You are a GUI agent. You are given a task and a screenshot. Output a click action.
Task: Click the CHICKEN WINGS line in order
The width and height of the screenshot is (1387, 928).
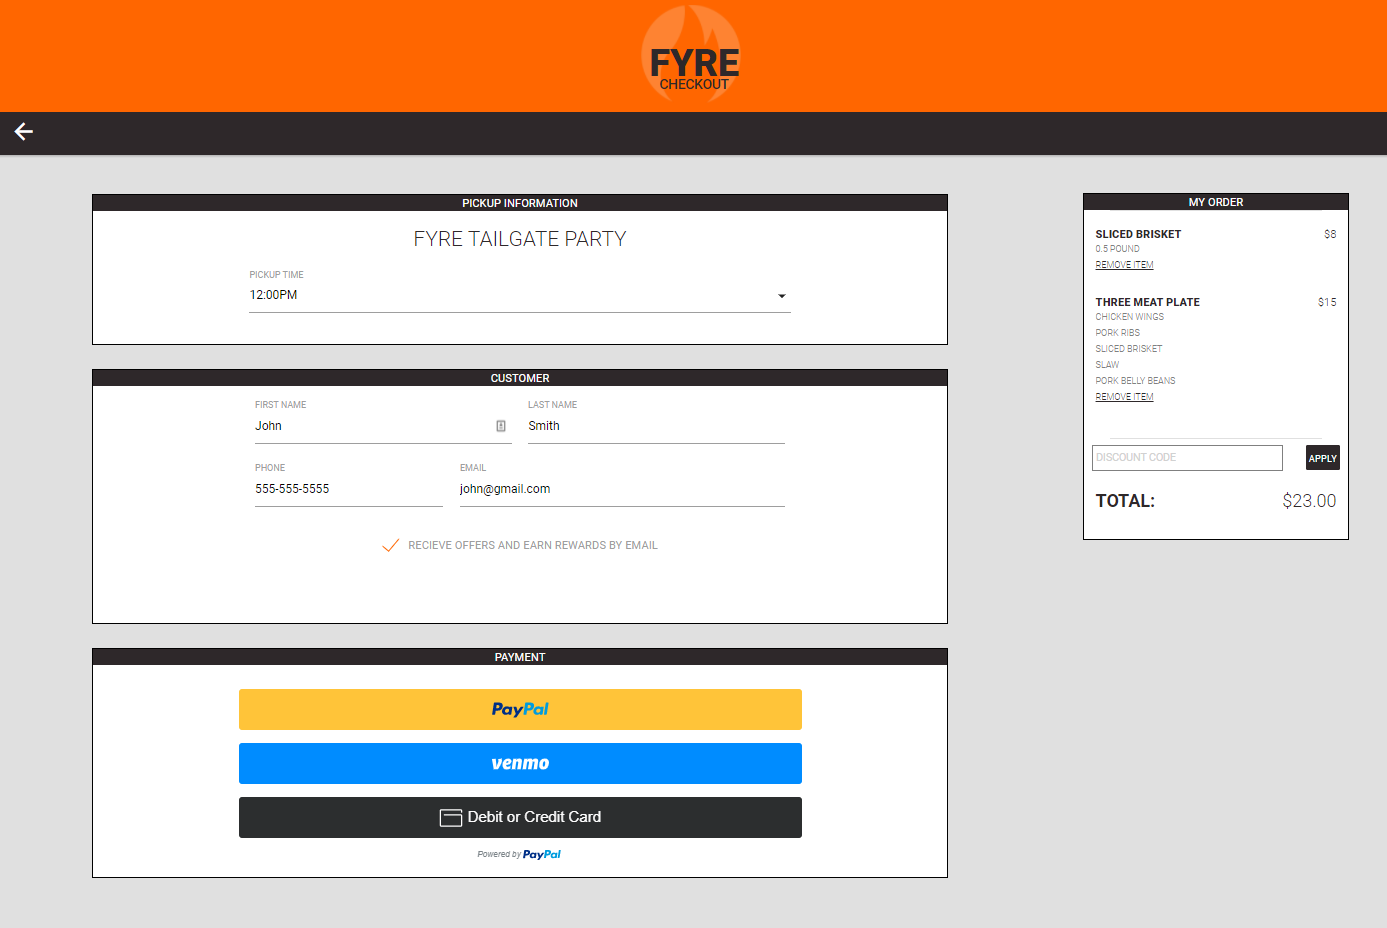click(1129, 317)
